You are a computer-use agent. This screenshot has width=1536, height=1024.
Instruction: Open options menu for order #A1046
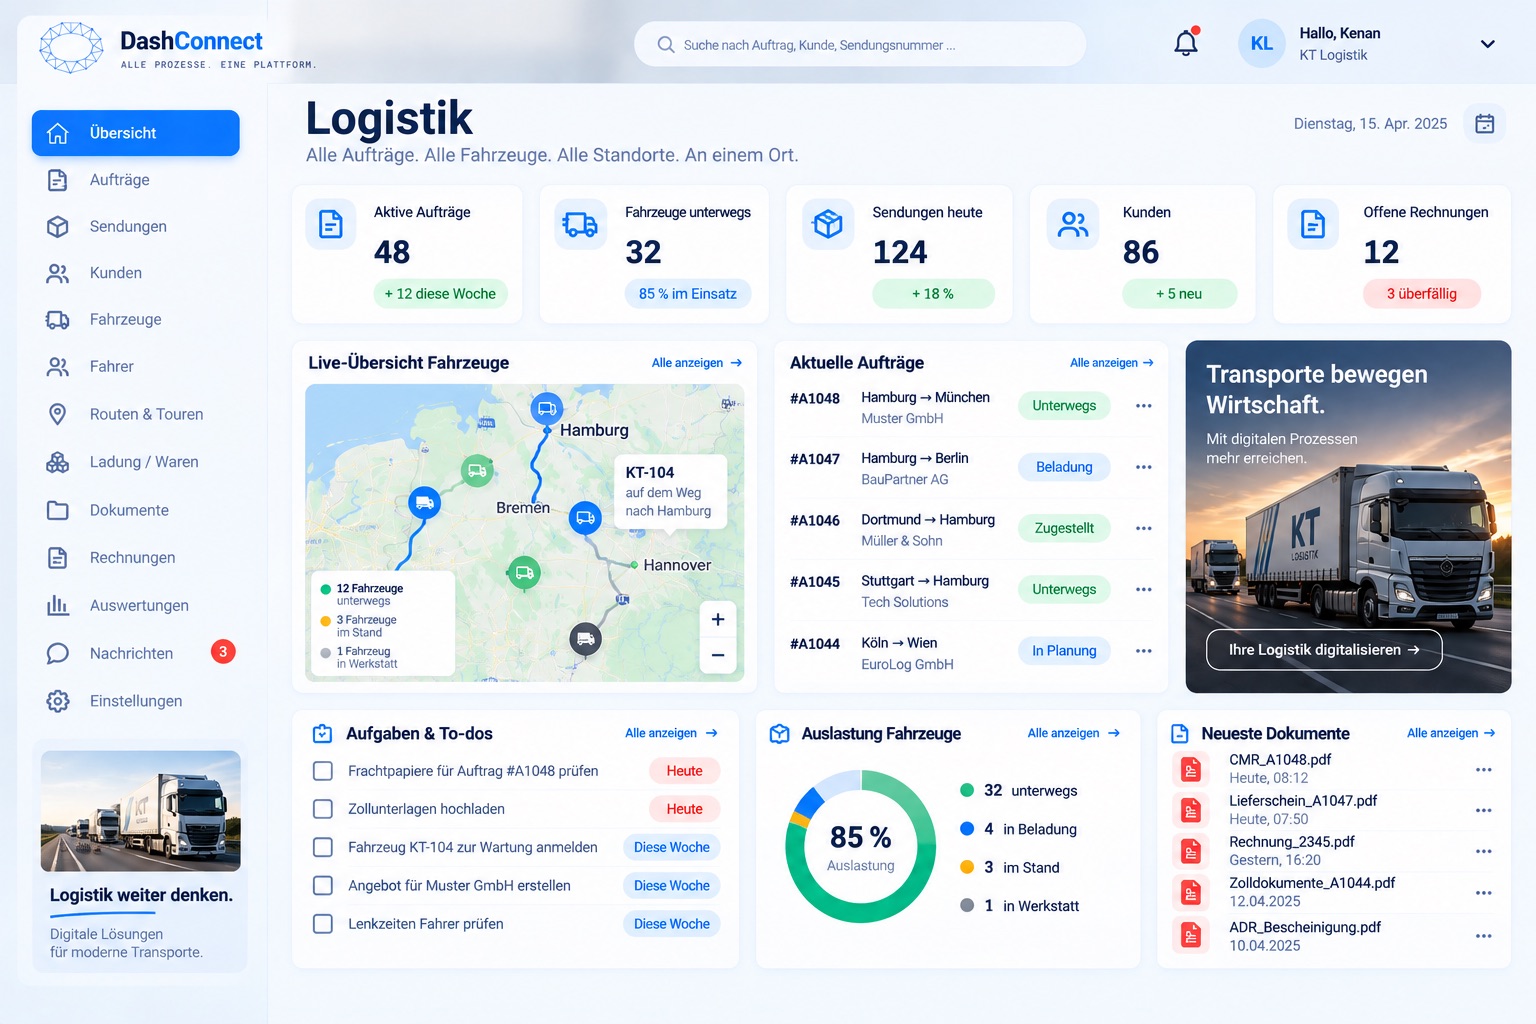1144,528
